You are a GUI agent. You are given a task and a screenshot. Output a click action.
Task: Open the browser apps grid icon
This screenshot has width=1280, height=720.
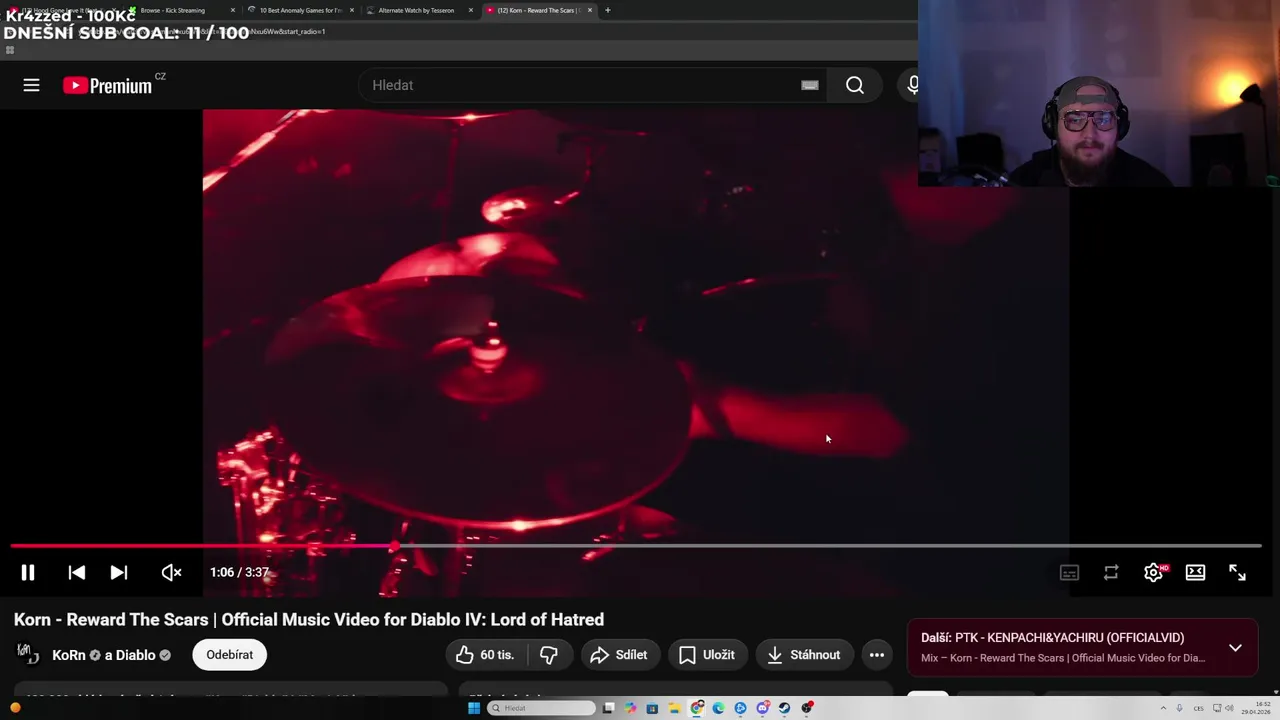coord(10,49)
